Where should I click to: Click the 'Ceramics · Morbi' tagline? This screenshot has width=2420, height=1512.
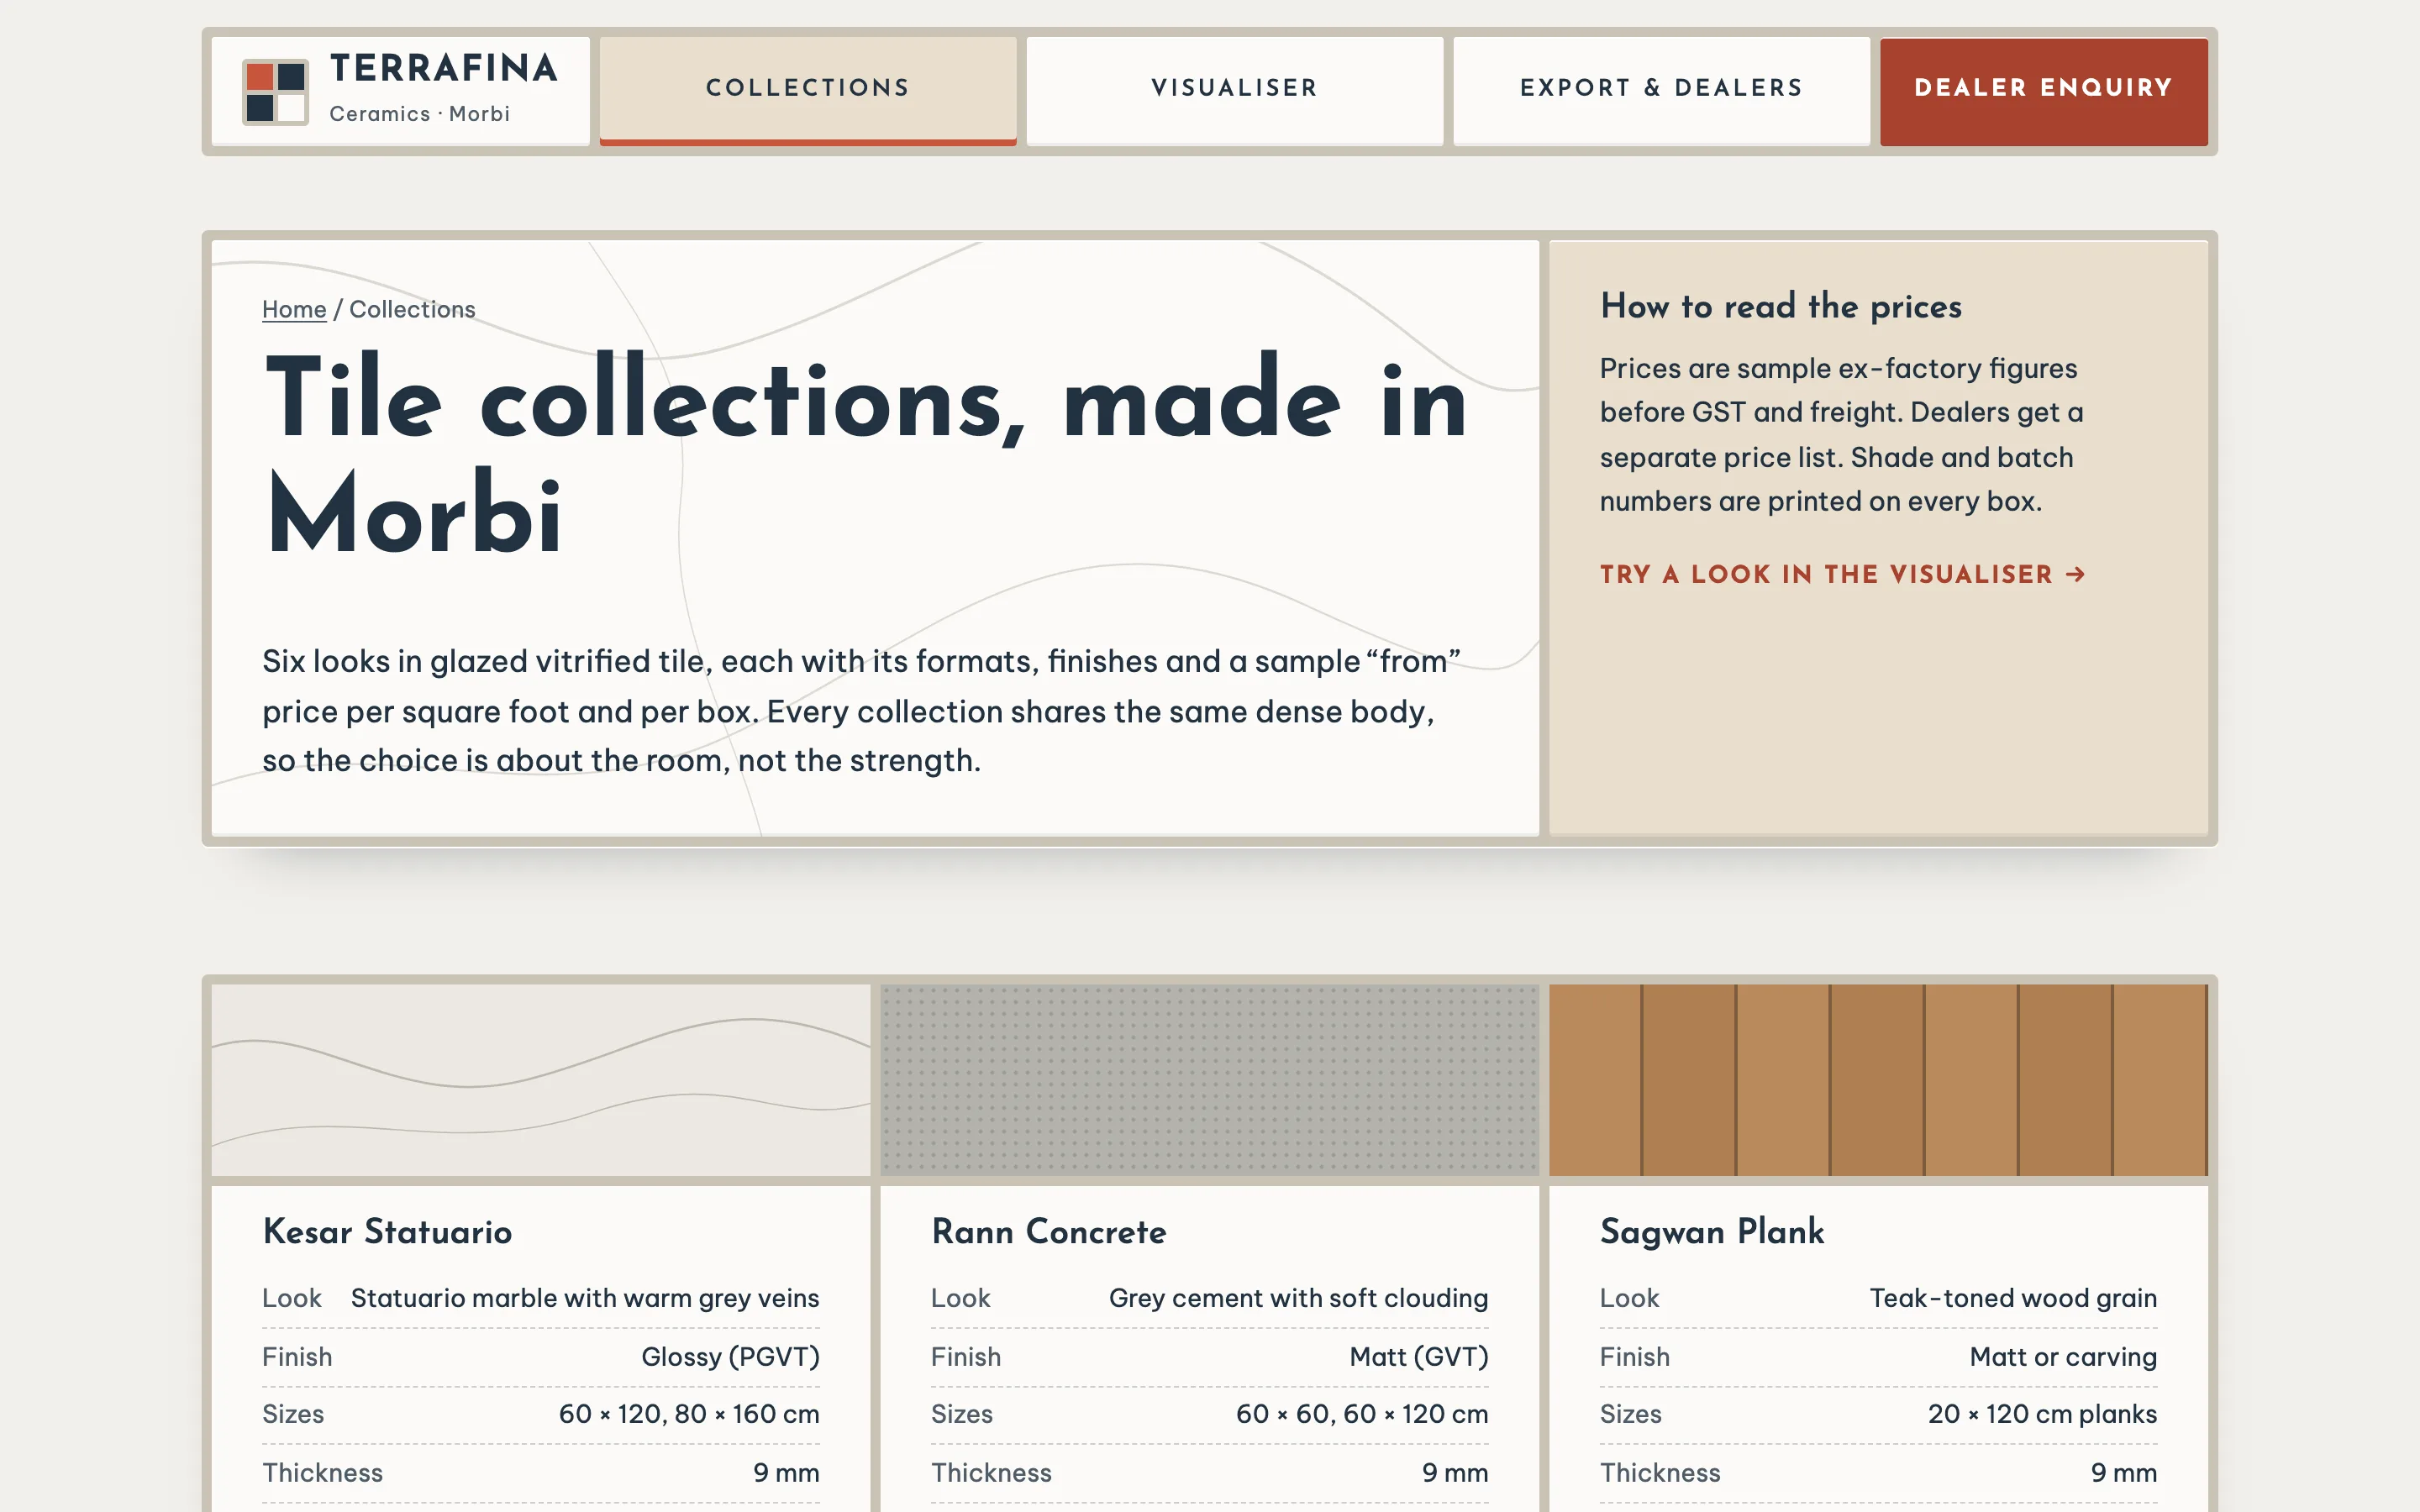click(x=420, y=114)
